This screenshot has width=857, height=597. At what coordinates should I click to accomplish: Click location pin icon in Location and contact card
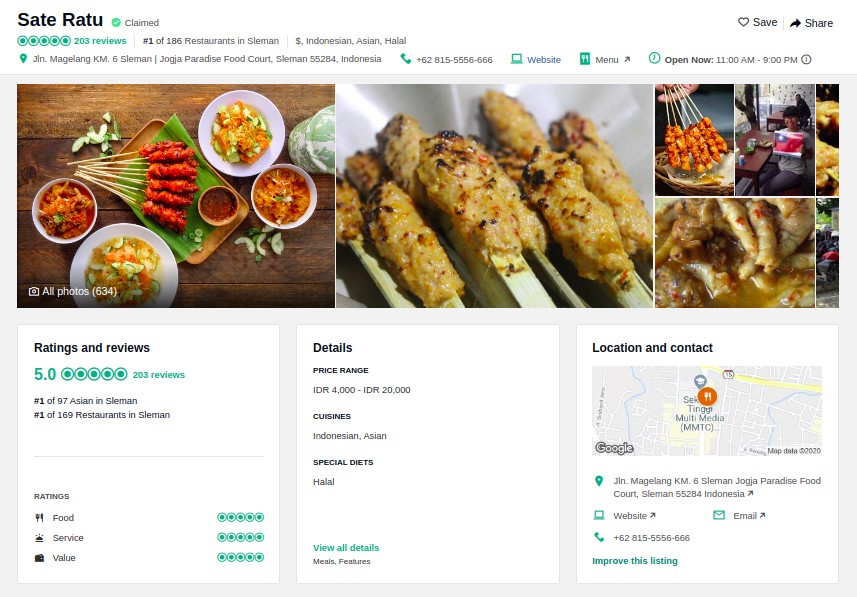click(x=599, y=481)
